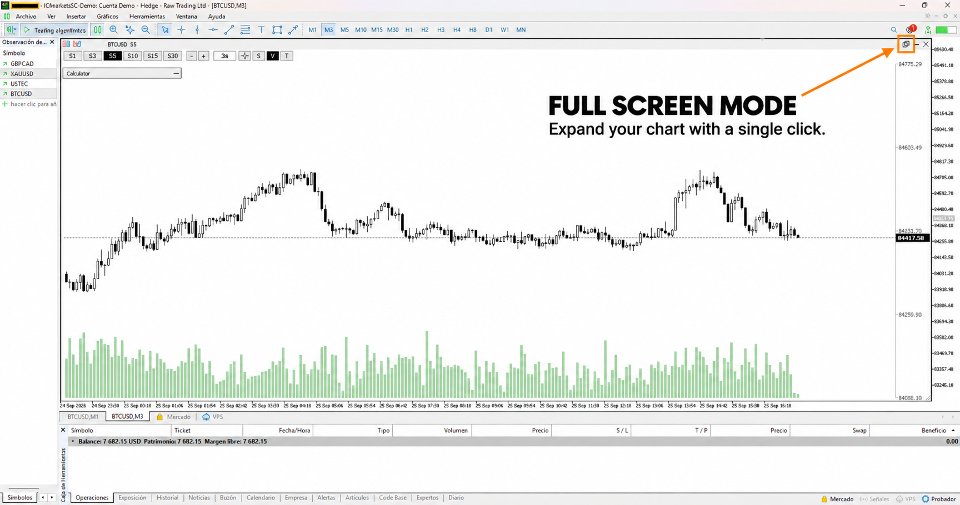
Task: Click the auto-scroll chart icon
Action: pos(130,29)
